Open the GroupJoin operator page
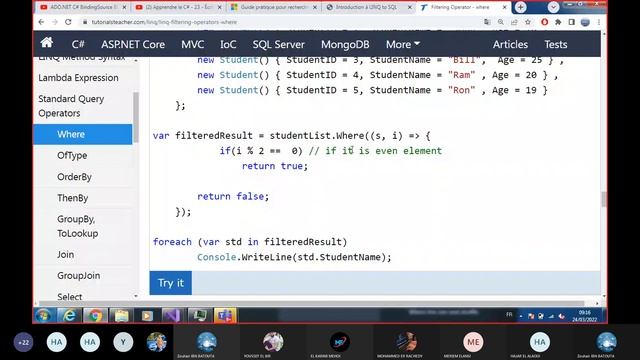 (79, 276)
